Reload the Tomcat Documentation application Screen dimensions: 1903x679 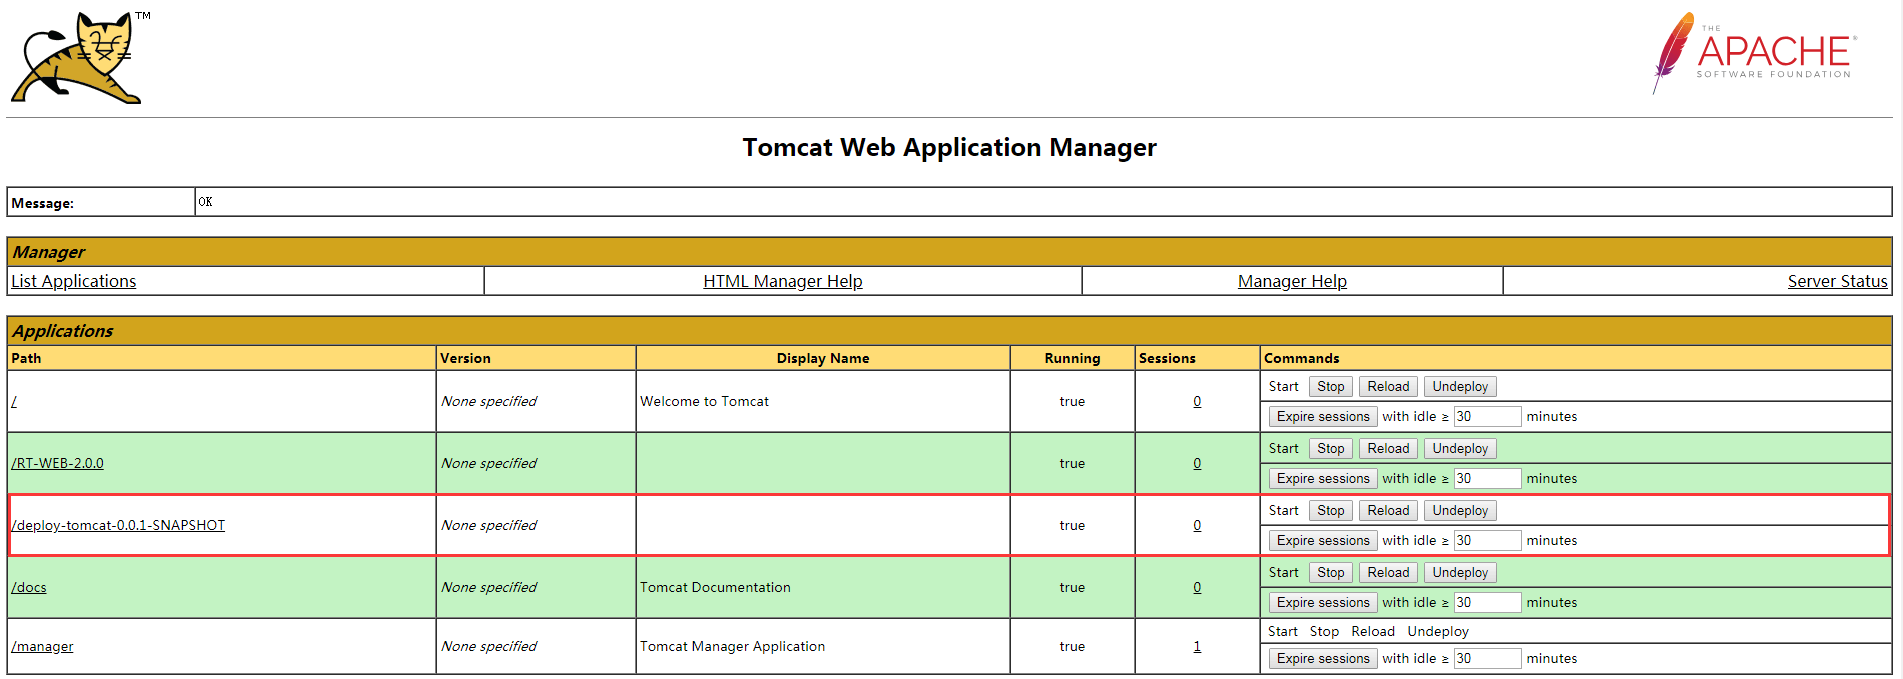pyautogui.click(x=1387, y=572)
